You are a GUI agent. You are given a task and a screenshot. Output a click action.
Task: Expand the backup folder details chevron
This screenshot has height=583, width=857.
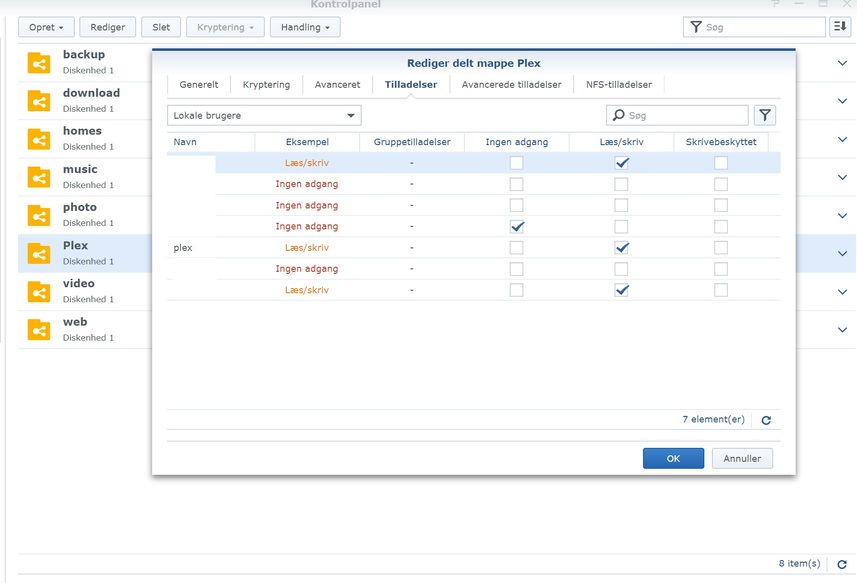click(842, 63)
